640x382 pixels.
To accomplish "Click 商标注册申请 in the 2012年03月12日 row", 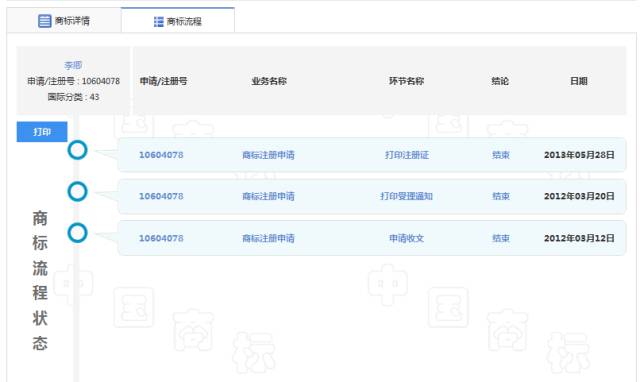I will coord(268,238).
